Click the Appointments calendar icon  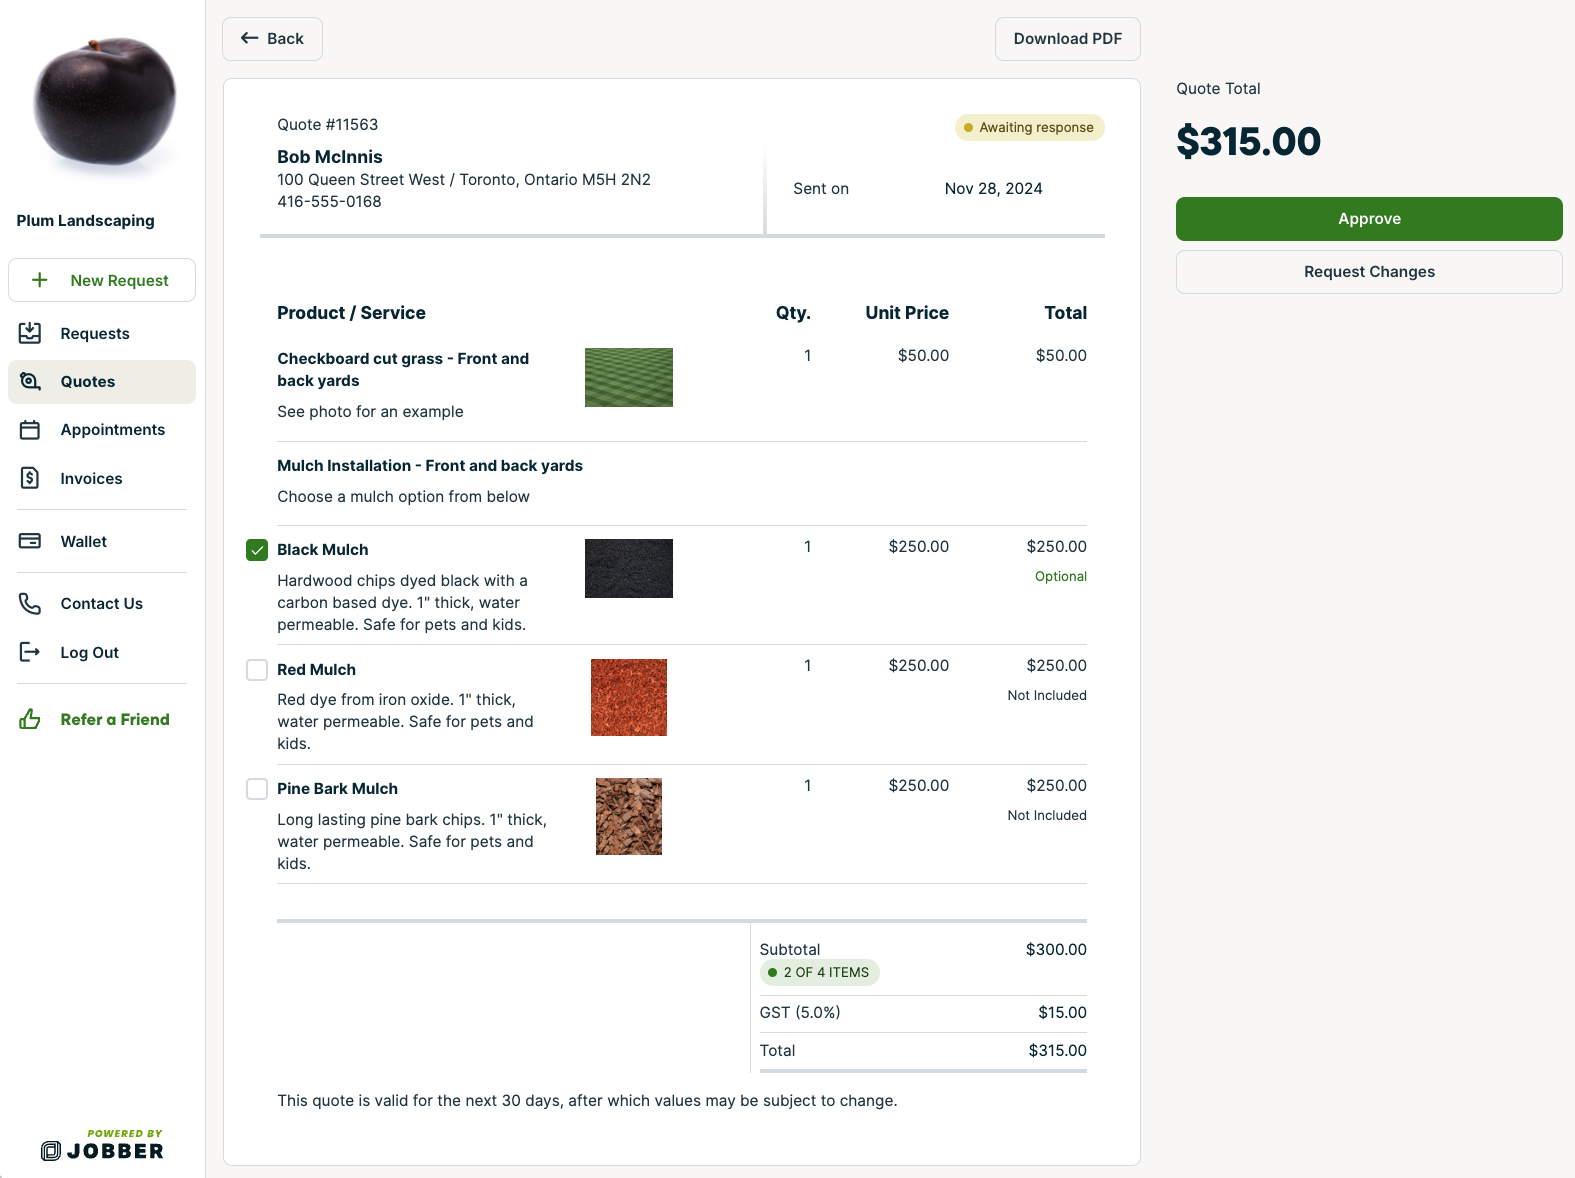click(x=31, y=429)
